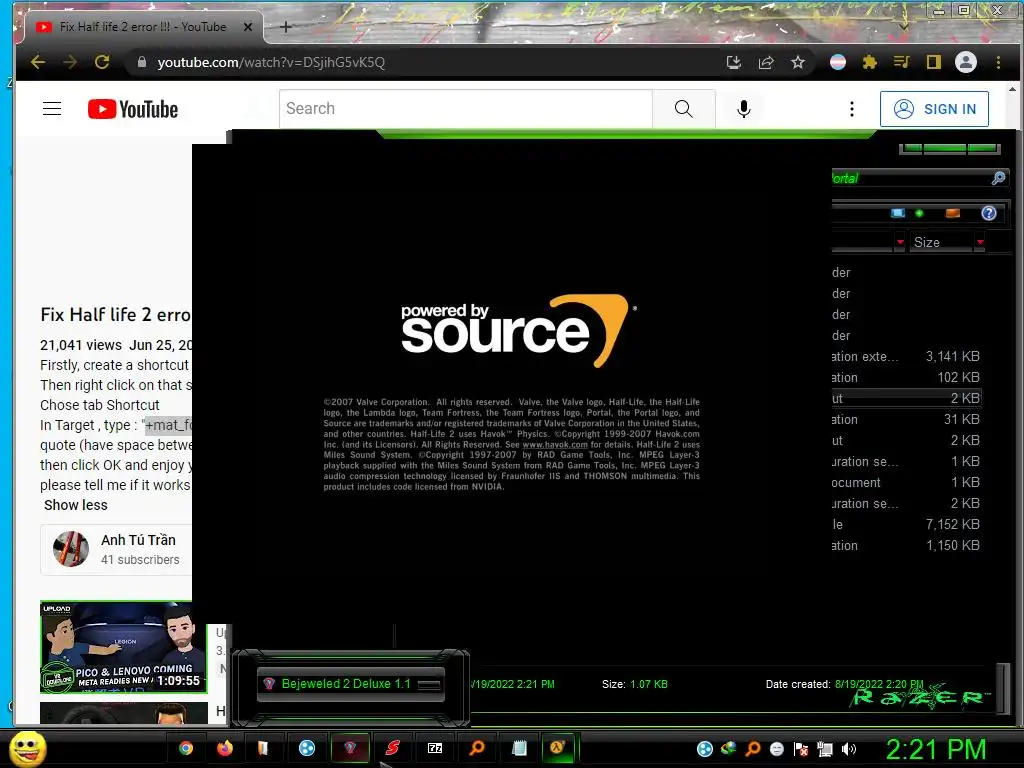This screenshot has height=768, width=1024.
Task: Open the 7-Zip taskbar icon
Action: tap(435, 748)
